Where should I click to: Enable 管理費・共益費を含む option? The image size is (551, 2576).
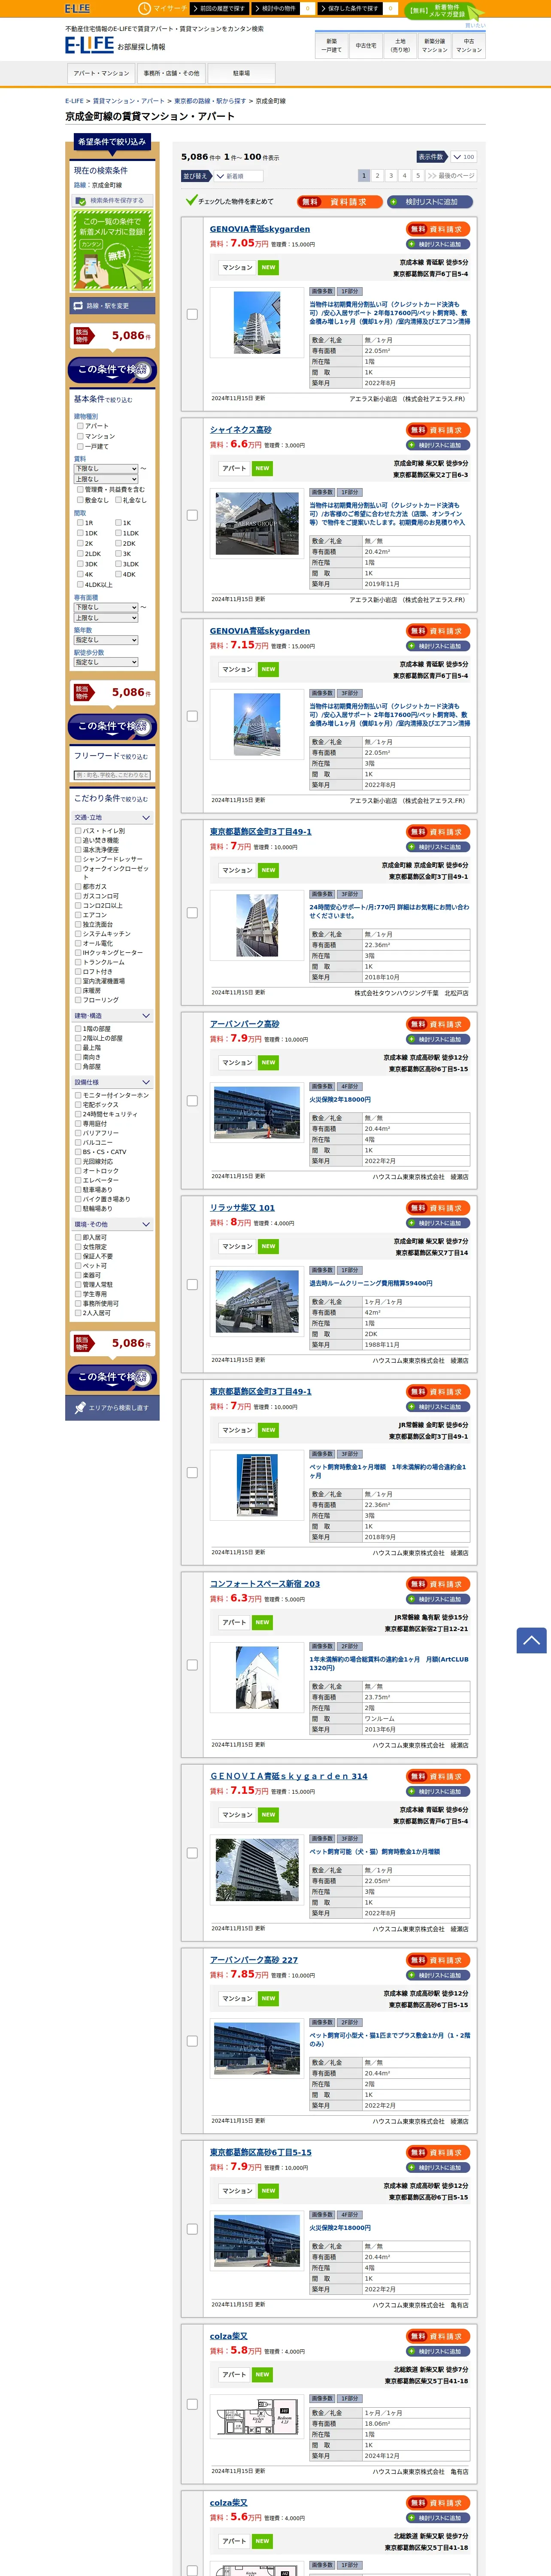point(80,489)
